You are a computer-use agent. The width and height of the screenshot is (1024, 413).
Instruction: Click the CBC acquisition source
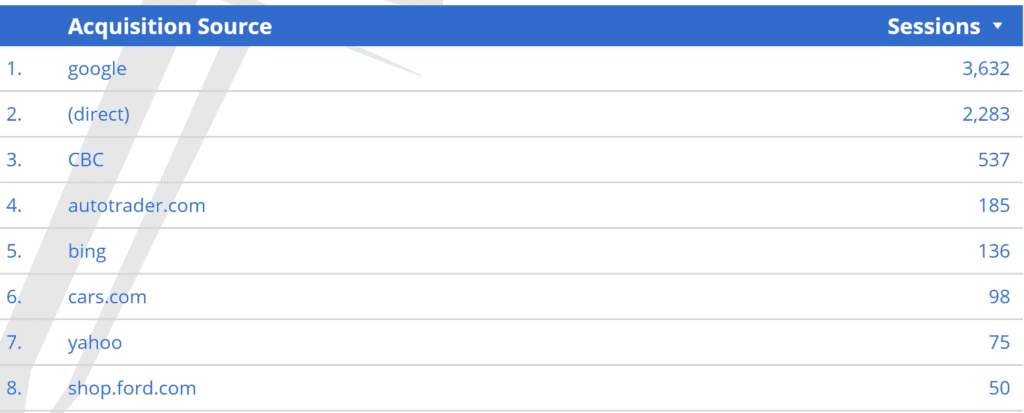[x=85, y=160]
